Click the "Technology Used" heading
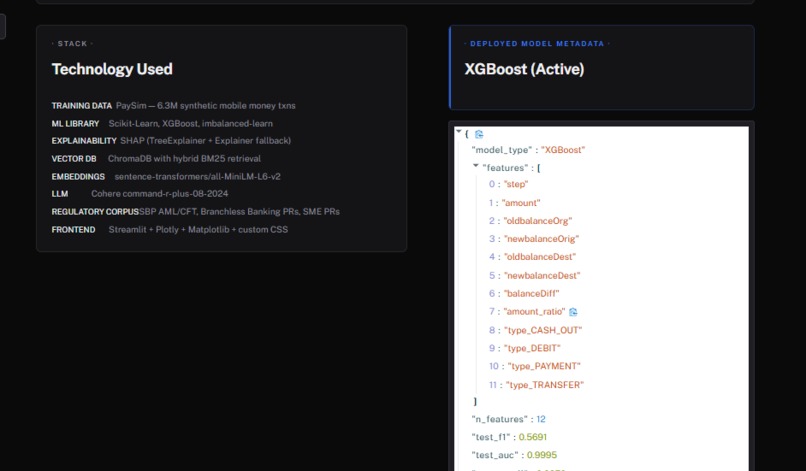This screenshot has height=471, width=806. (112, 69)
